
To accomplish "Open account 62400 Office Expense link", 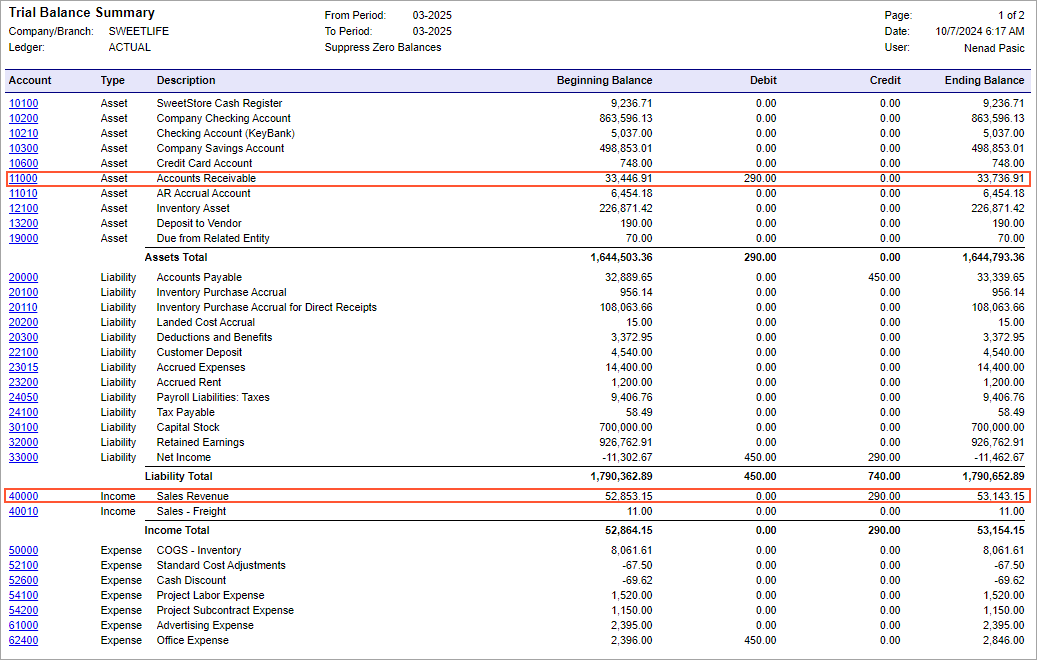I will coord(23,640).
